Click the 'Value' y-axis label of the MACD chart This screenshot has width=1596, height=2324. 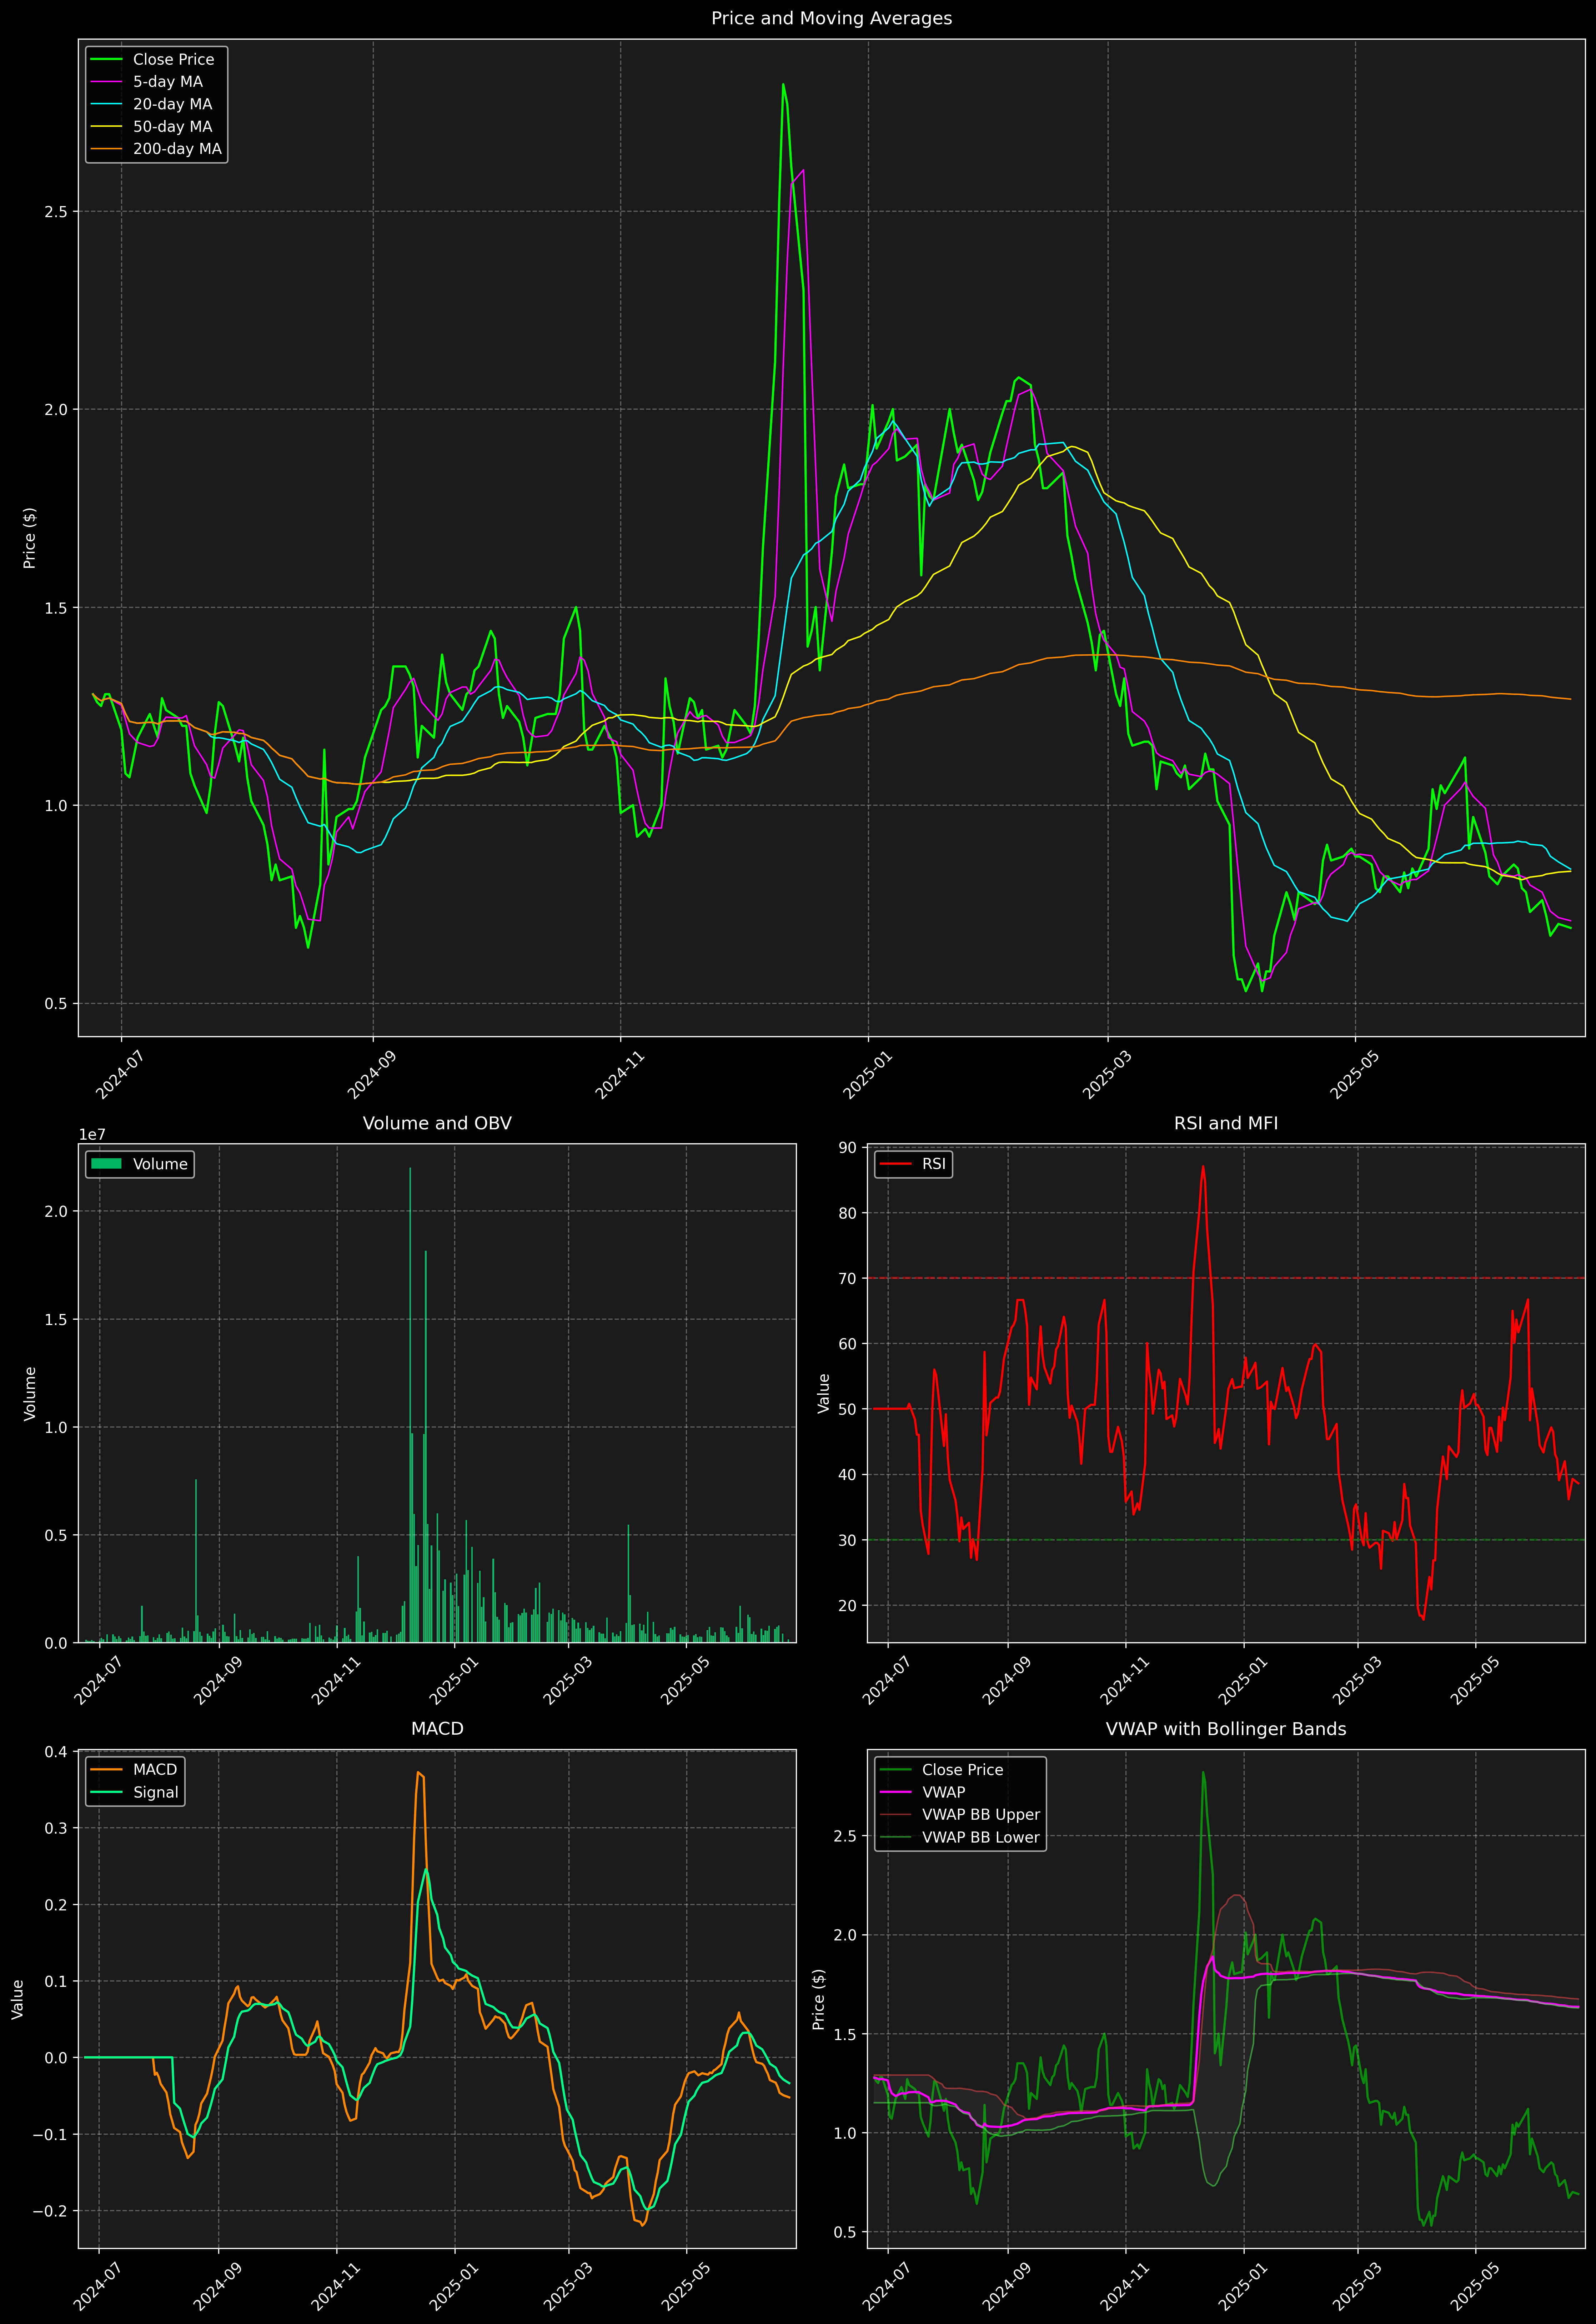click(18, 1999)
